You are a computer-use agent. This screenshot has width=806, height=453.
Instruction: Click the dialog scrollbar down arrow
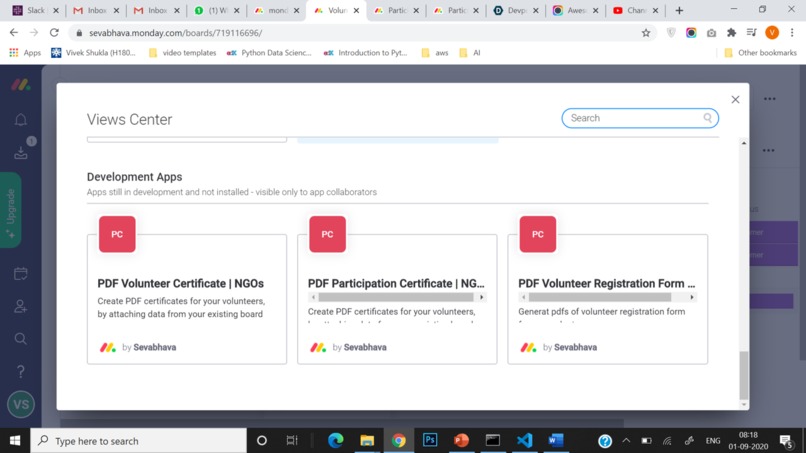point(744,405)
